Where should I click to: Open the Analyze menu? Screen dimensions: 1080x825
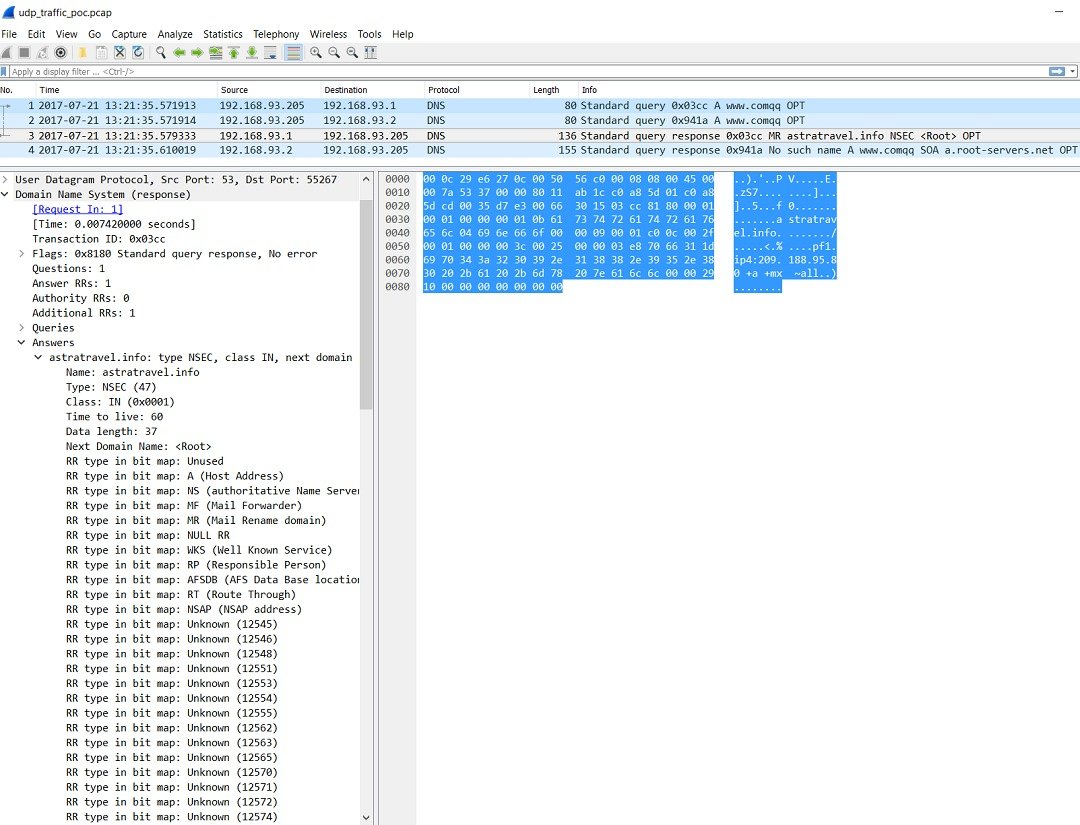[x=175, y=34]
